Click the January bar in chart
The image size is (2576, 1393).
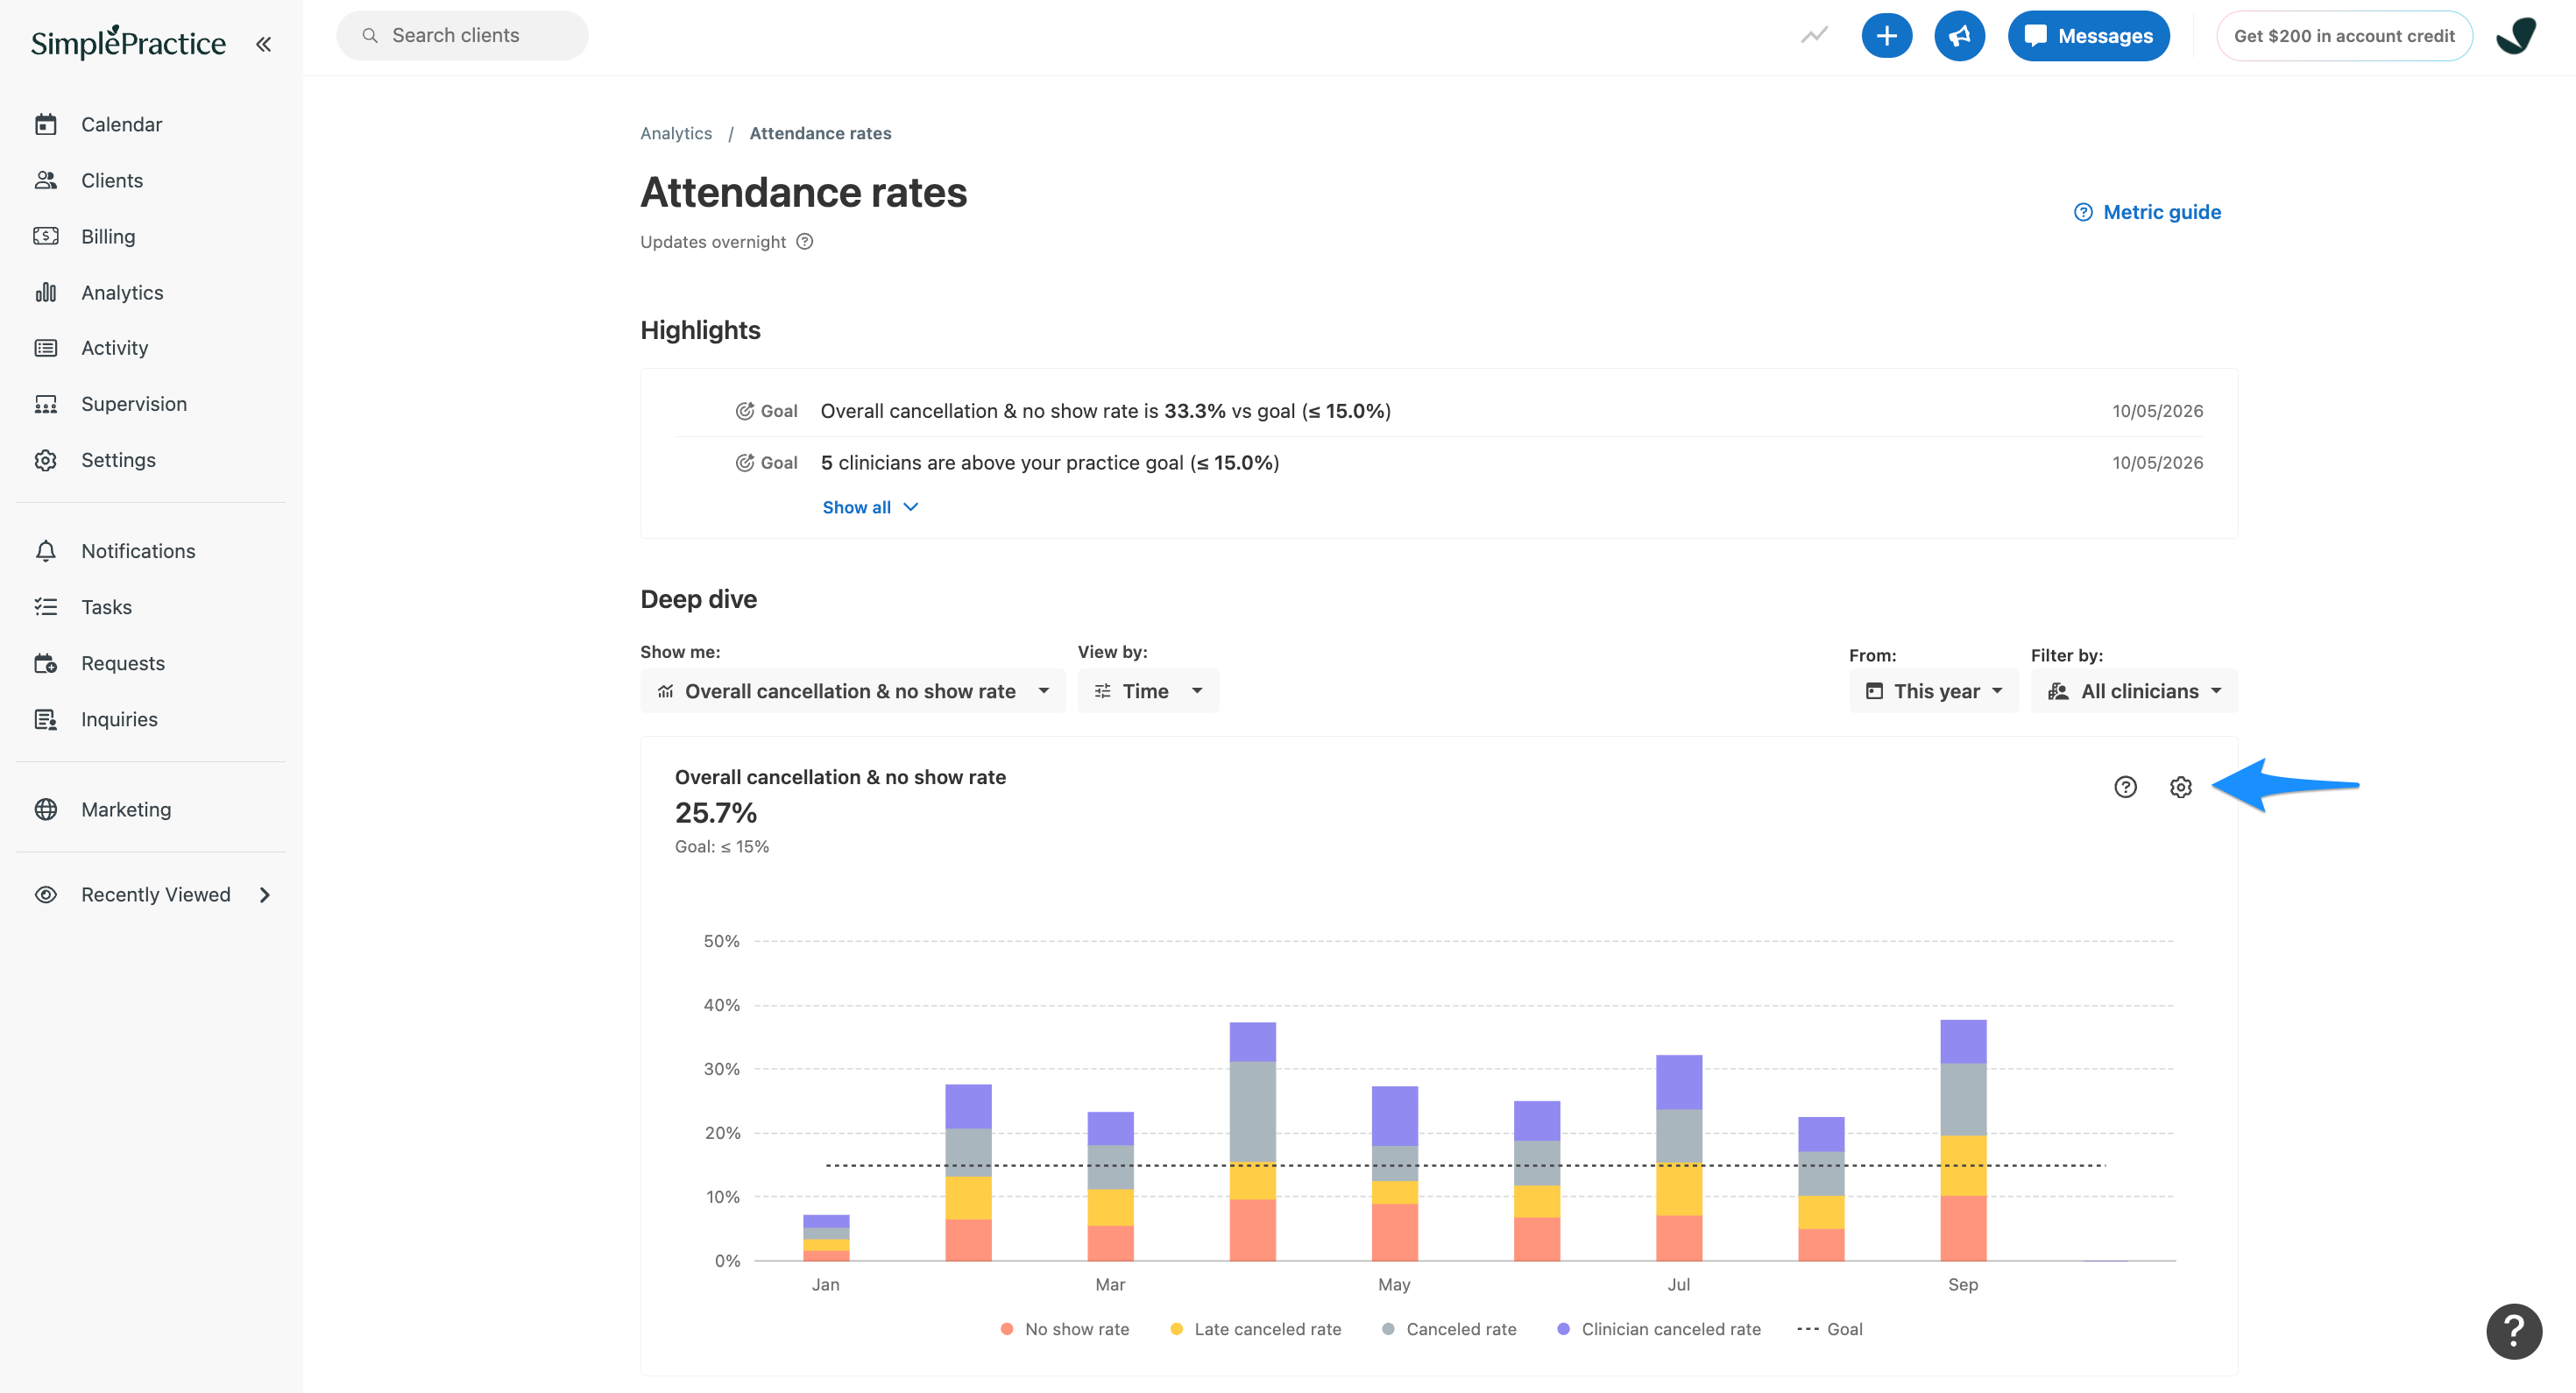(x=826, y=1238)
